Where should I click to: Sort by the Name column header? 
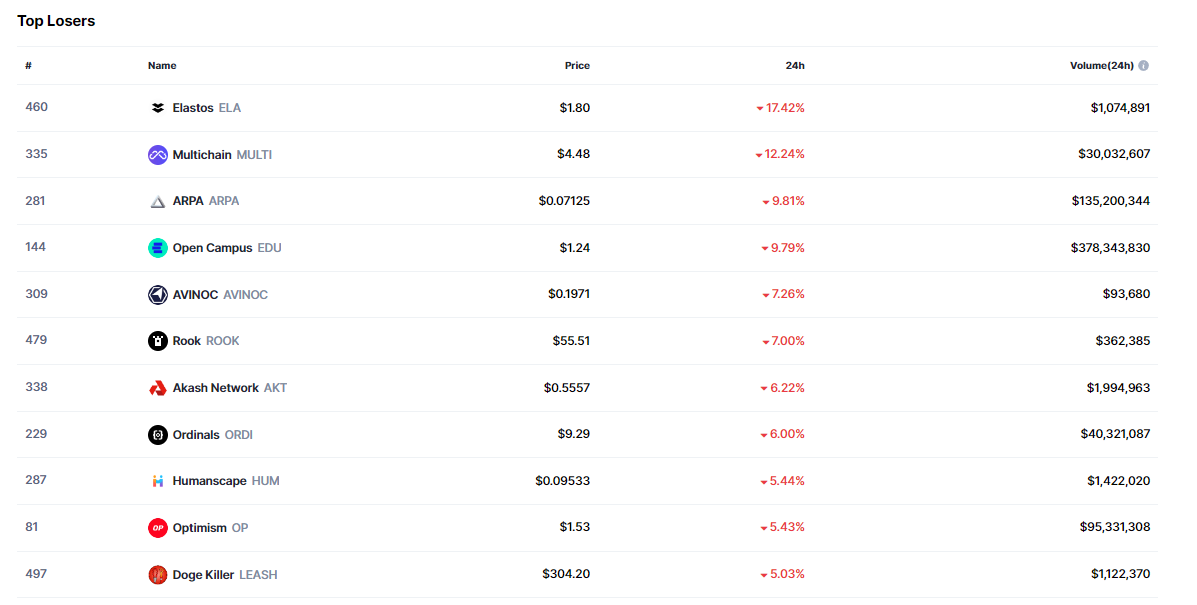(162, 66)
